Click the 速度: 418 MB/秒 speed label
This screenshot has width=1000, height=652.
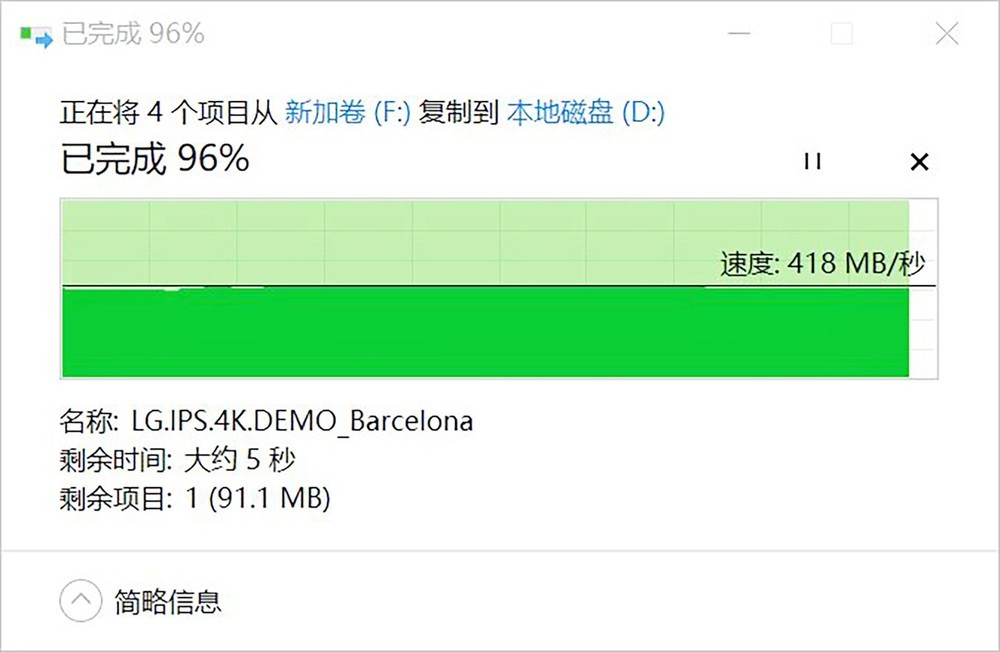pos(823,263)
